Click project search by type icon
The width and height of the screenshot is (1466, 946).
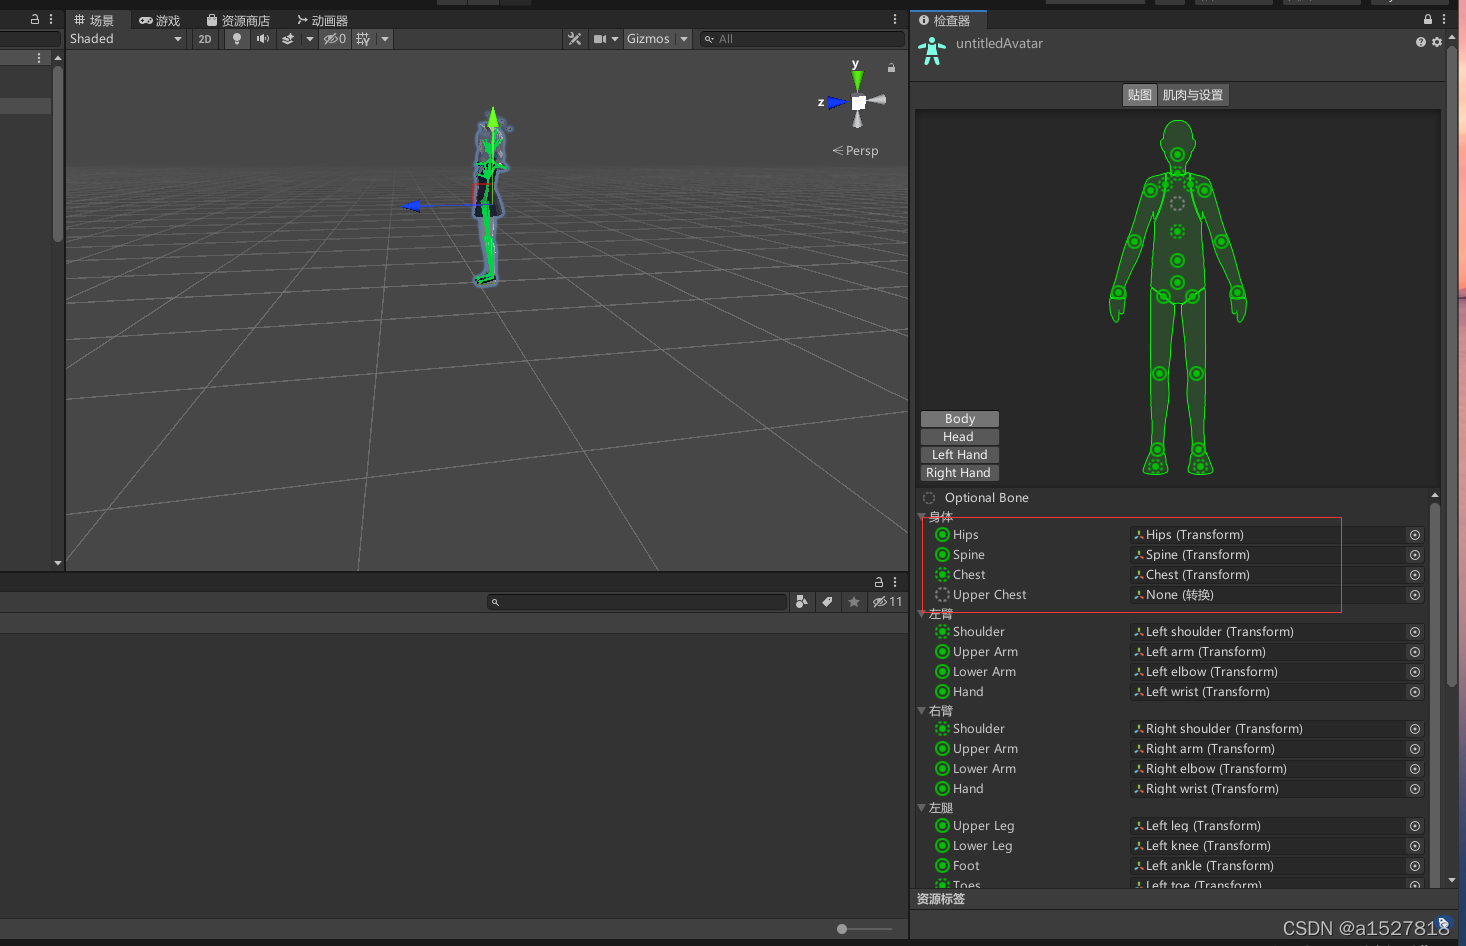pos(801,602)
